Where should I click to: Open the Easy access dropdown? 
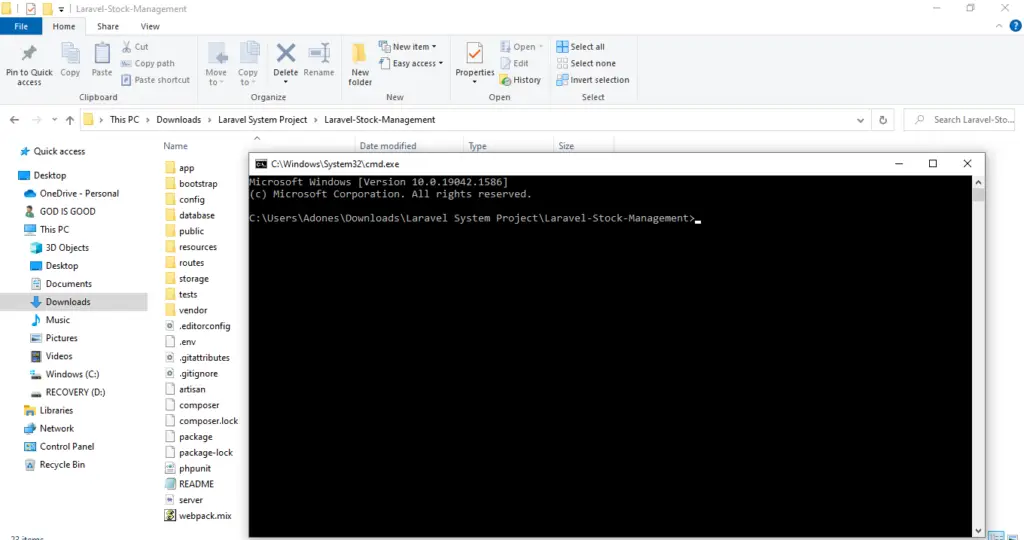[x=417, y=64]
